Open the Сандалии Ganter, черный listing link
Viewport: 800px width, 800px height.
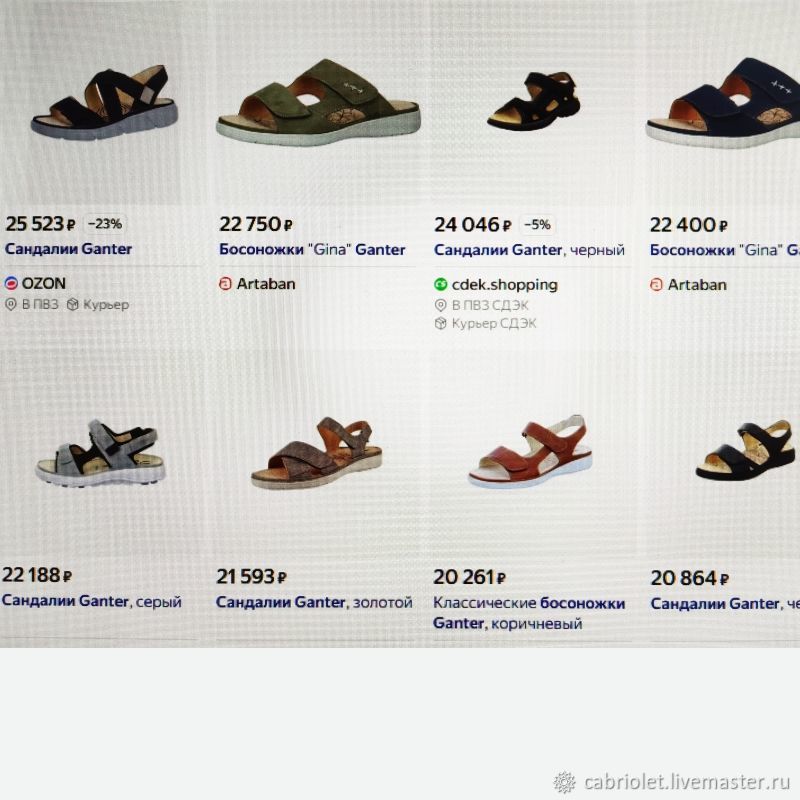pyautogui.click(x=529, y=250)
